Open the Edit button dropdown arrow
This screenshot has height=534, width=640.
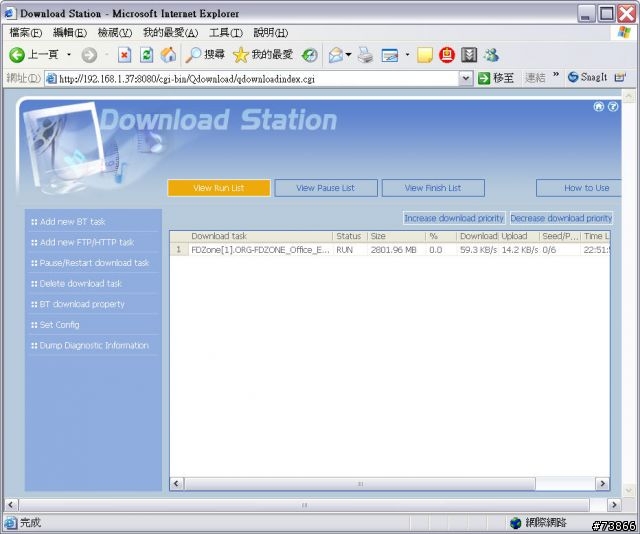pyautogui.click(x=407, y=54)
